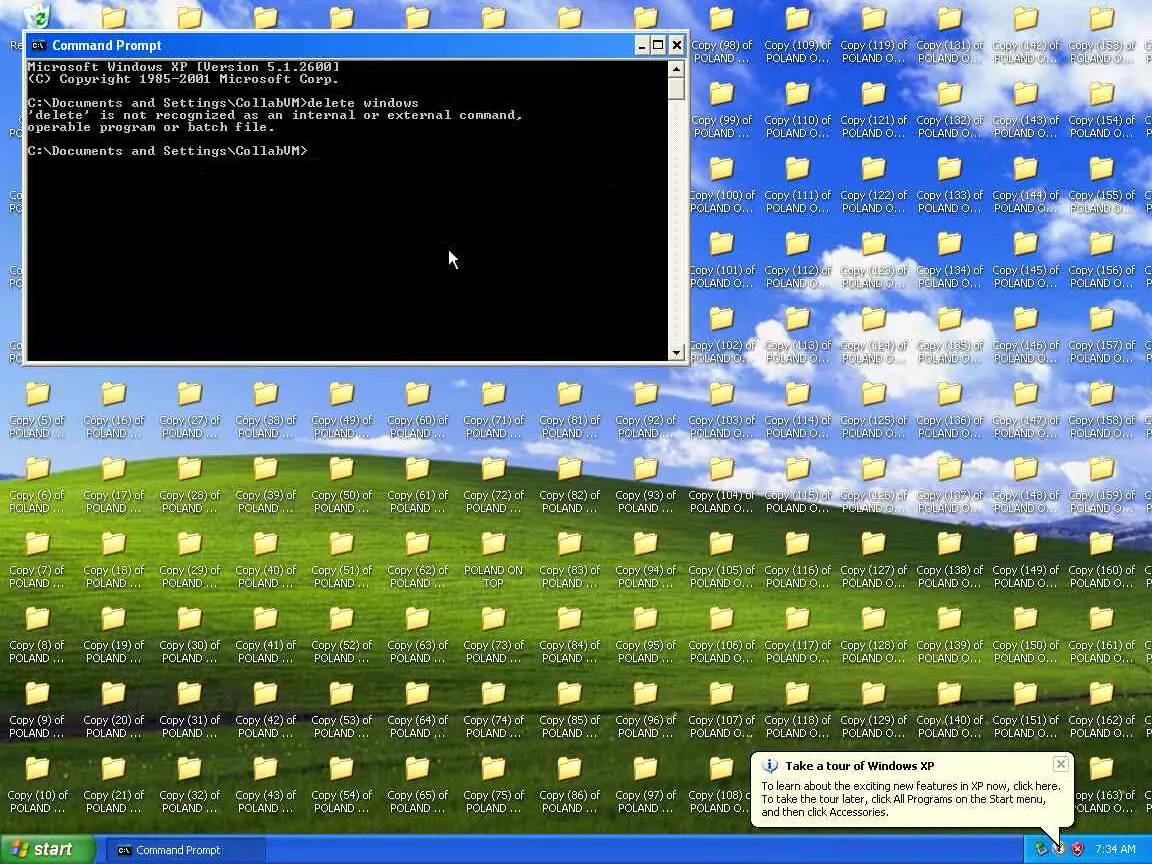Select the Copy (16) of POLAND folder
The height and width of the screenshot is (864, 1152).
click(113, 409)
